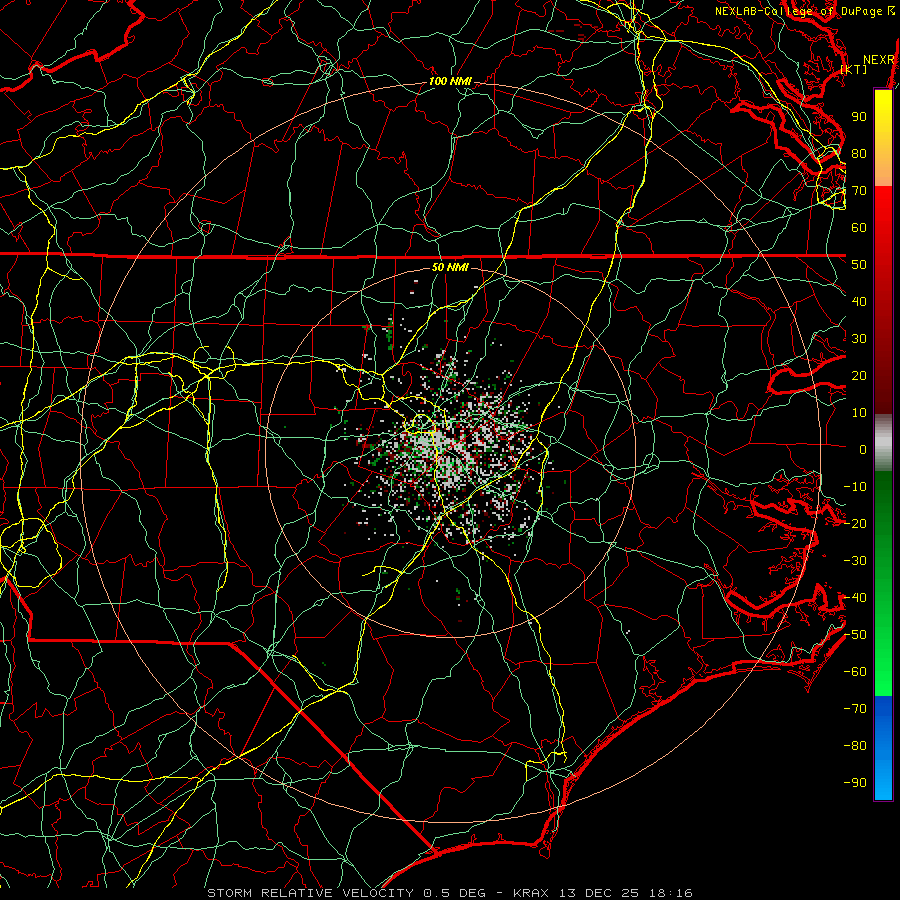This screenshot has height=900, width=900.
Task: Click the 30 knot scale label
Action: tap(859, 339)
